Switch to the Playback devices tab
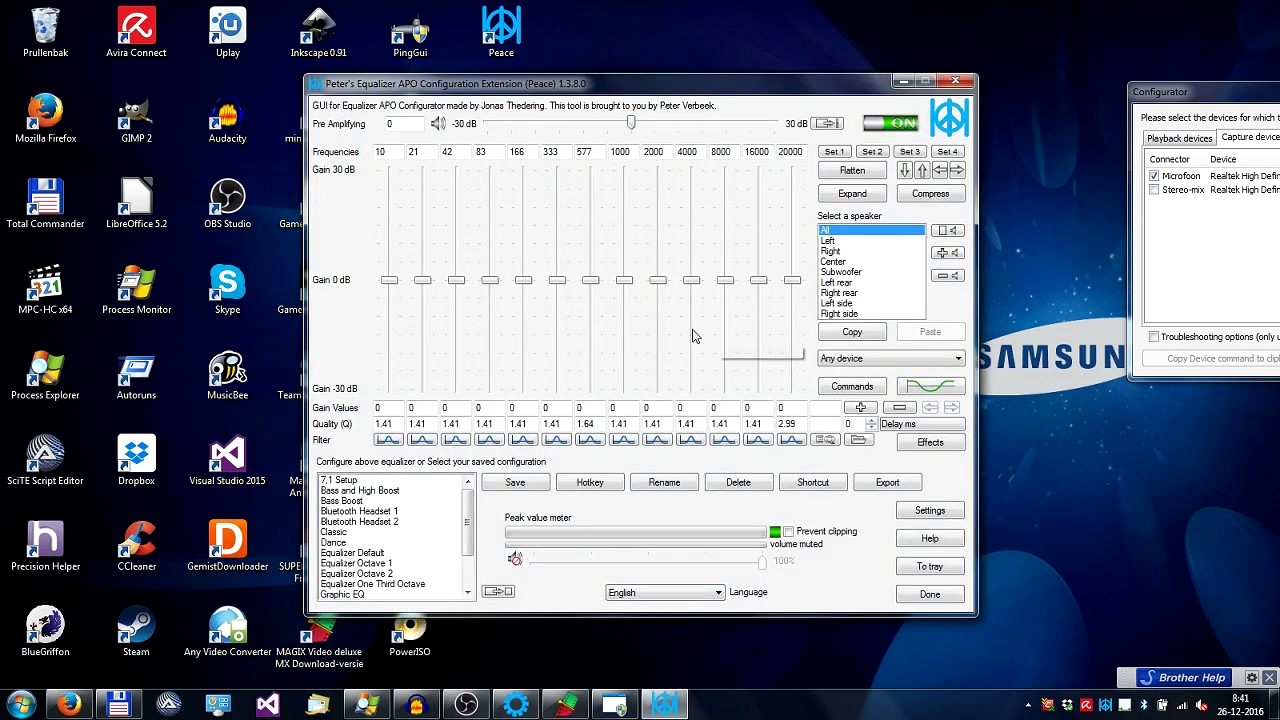1280x720 pixels. 1179,138
